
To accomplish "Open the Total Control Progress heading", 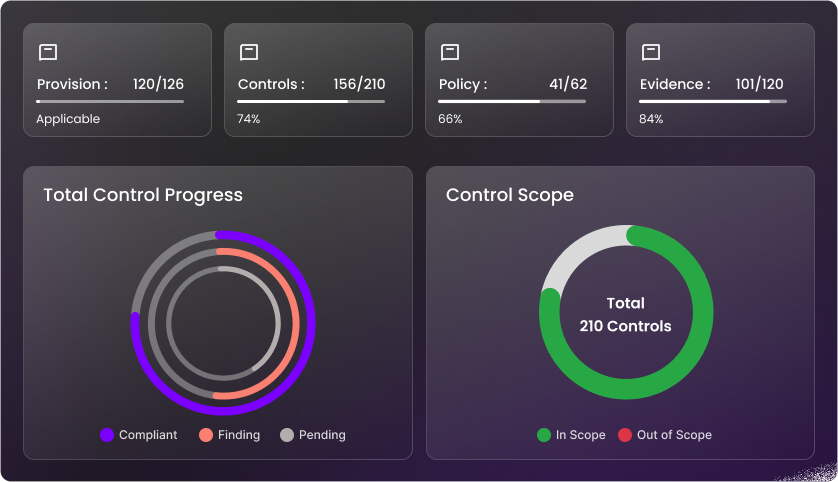I will [x=143, y=195].
